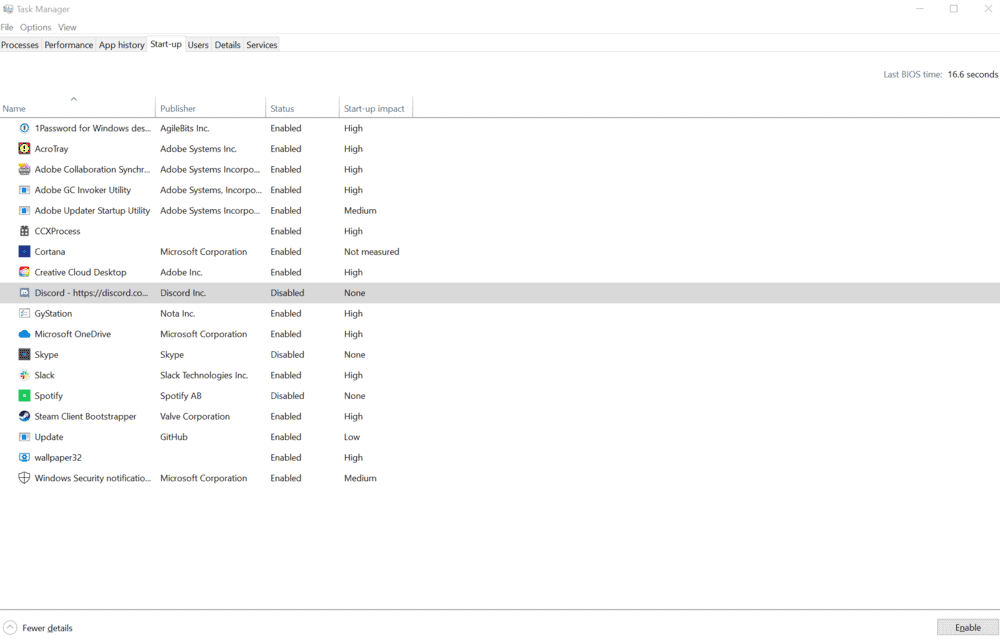Image resolution: width=1000 pixels, height=639 pixels.
Task: Click the 1Password app icon in the list
Action: click(x=24, y=128)
